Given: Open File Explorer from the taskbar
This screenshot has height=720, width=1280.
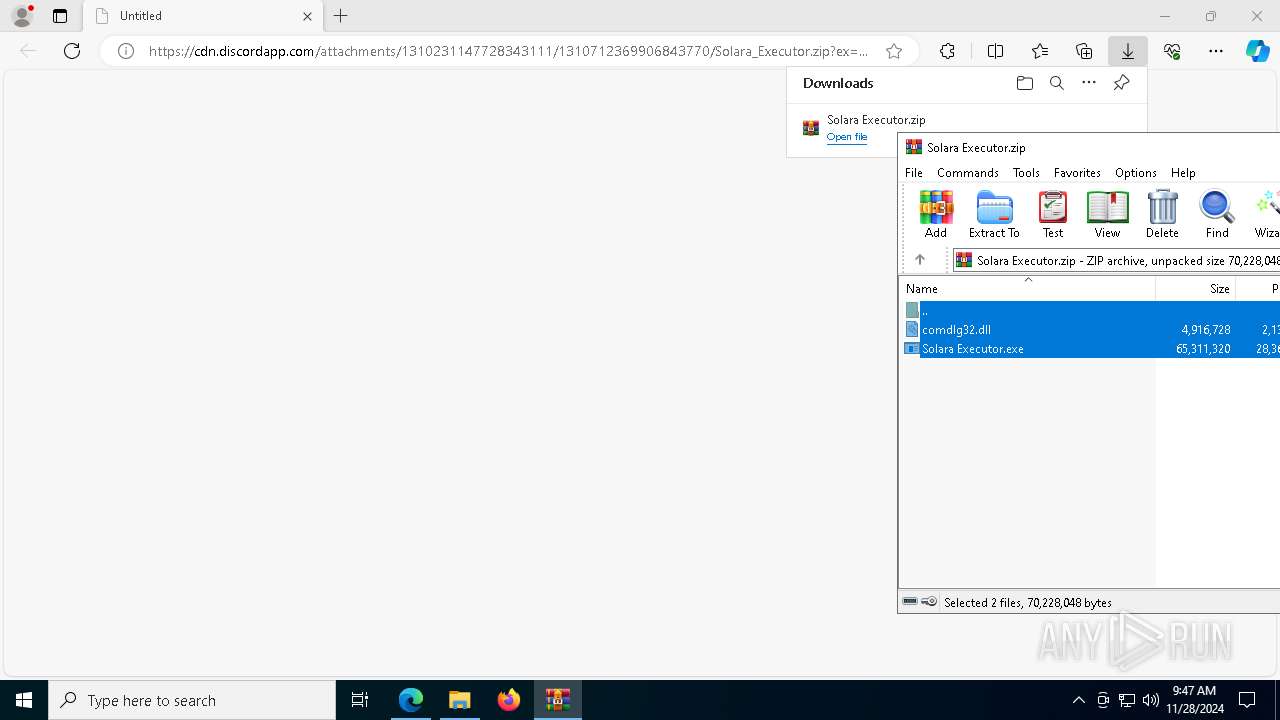Looking at the screenshot, I should (460, 700).
